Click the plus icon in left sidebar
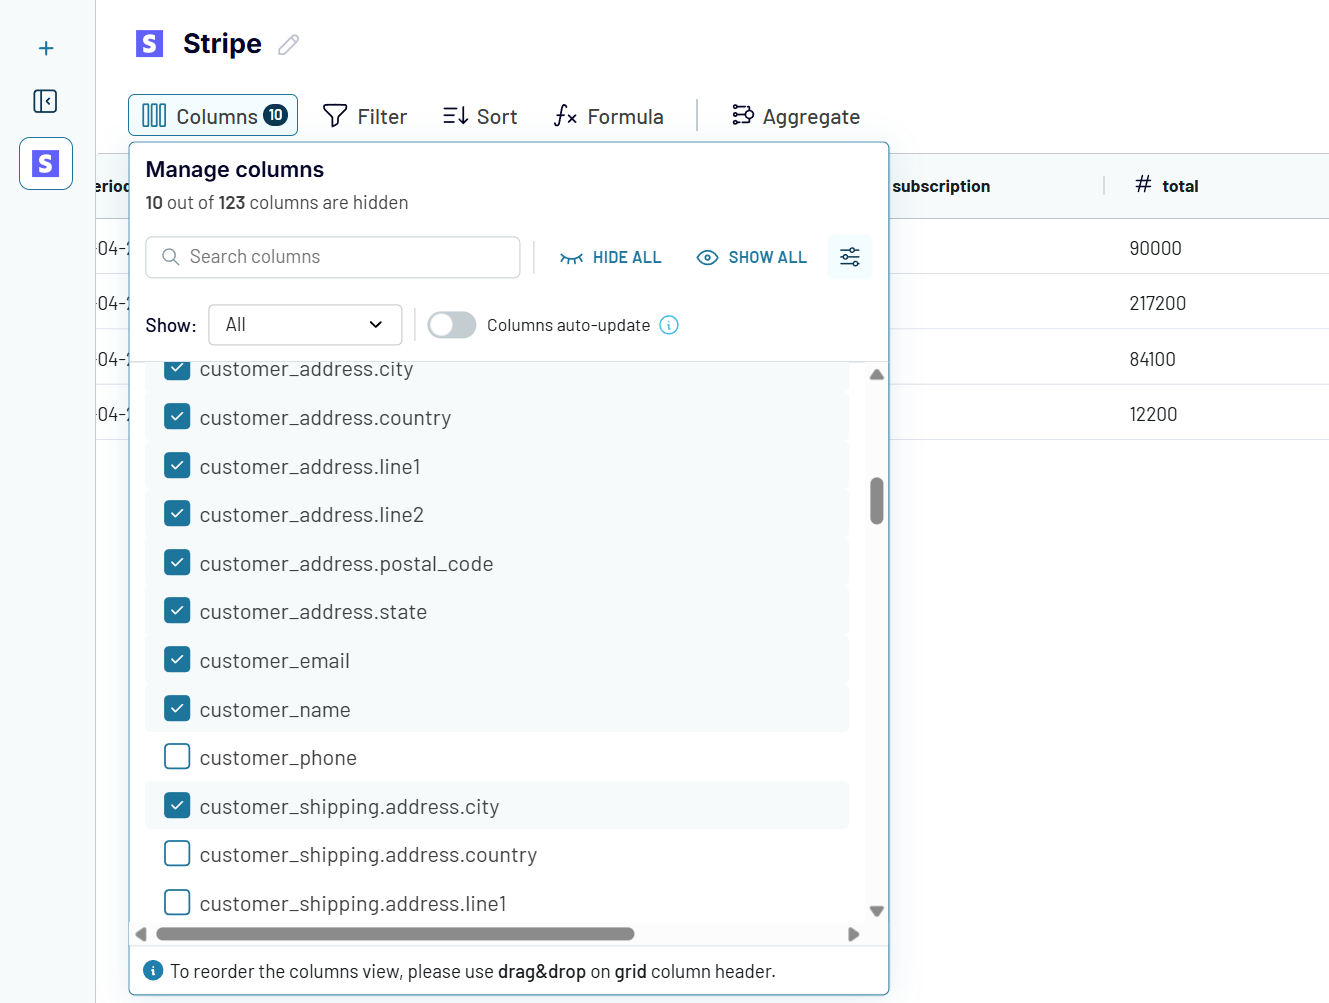Viewport: 1329px width, 1003px height. click(x=46, y=48)
